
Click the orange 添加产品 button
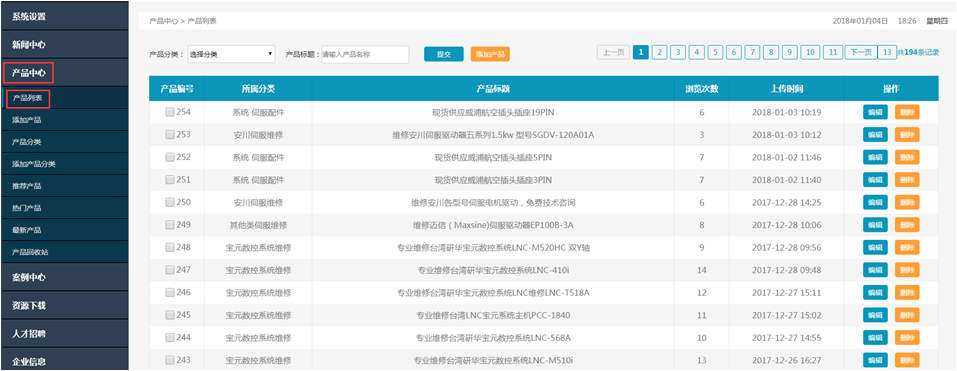pos(490,54)
